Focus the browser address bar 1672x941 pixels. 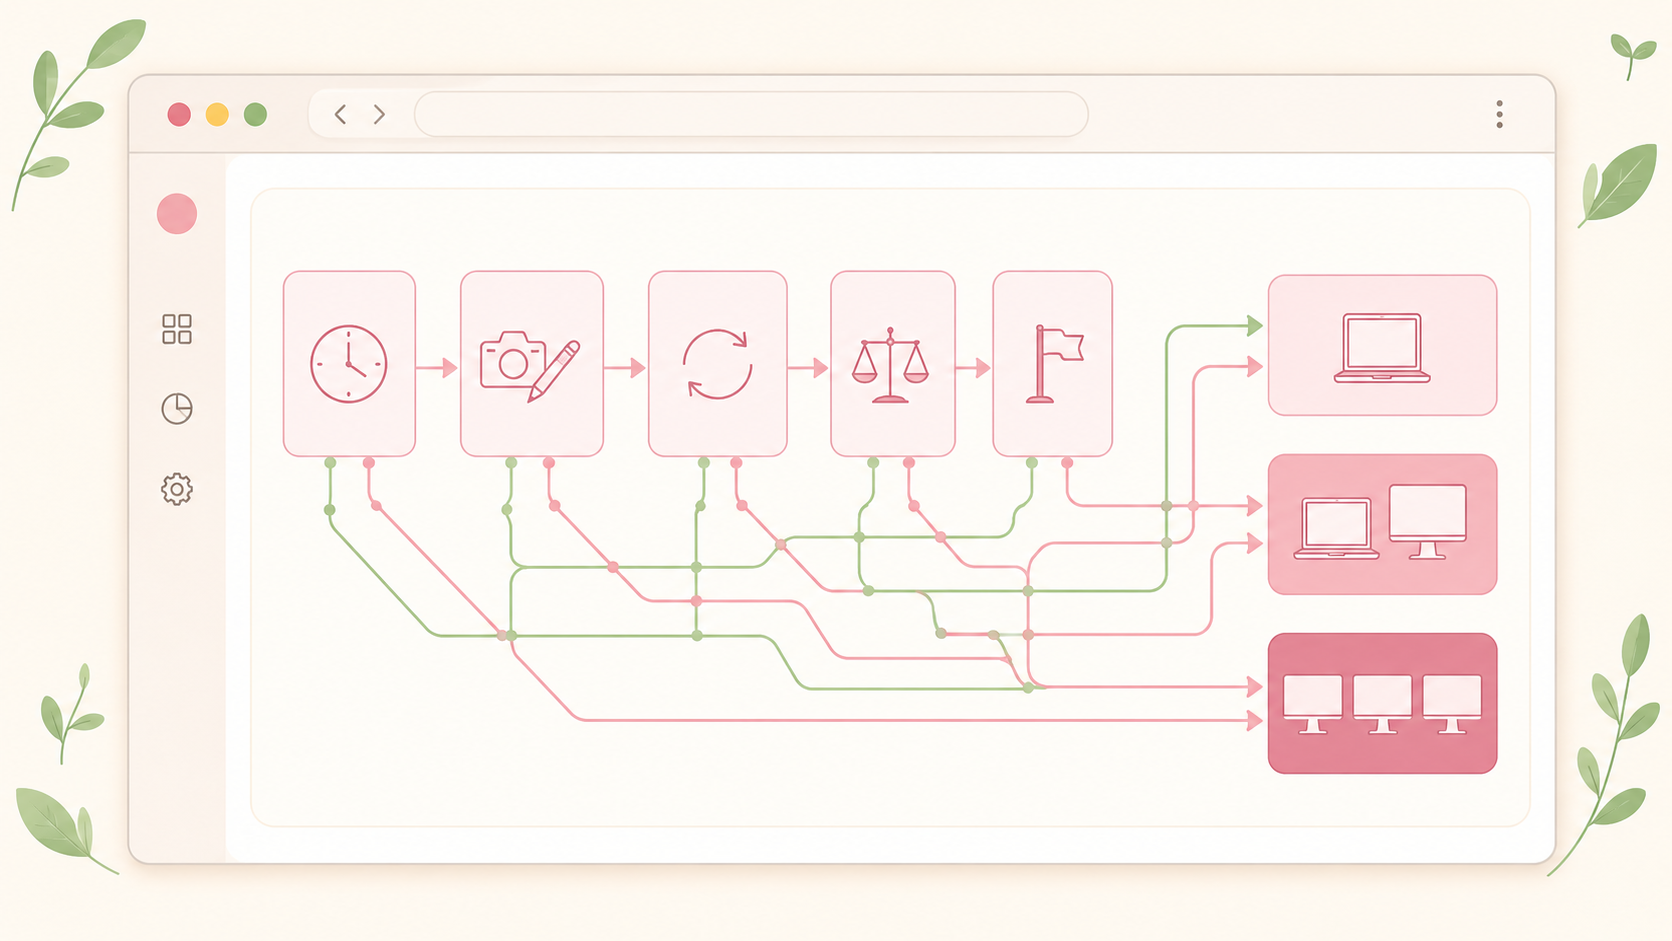[x=751, y=114]
